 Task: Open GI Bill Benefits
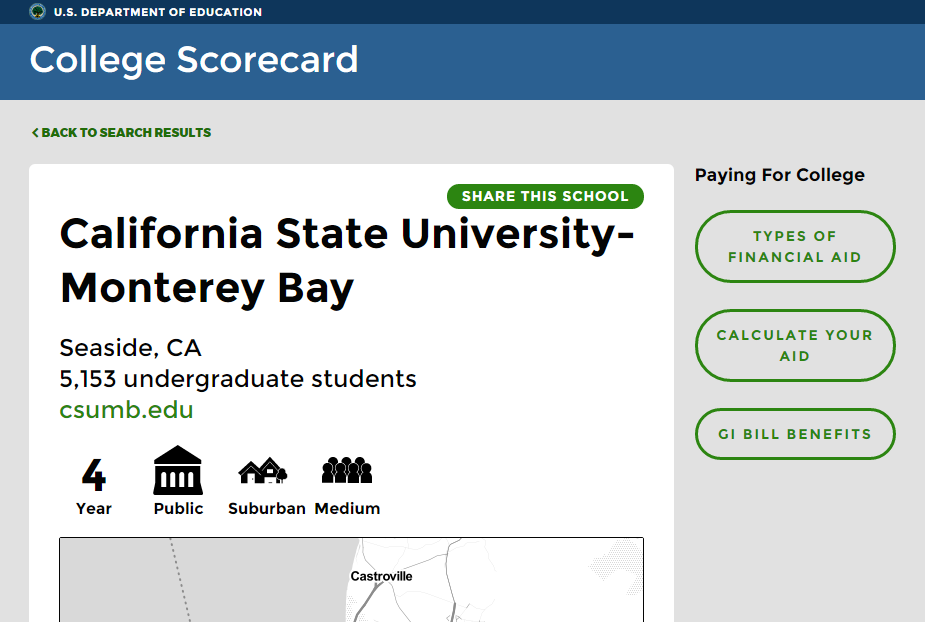(795, 434)
